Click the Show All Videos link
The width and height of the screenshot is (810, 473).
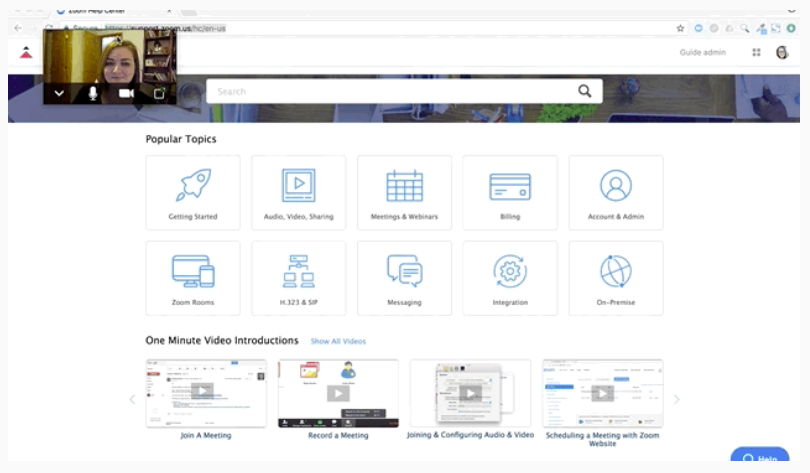point(338,341)
